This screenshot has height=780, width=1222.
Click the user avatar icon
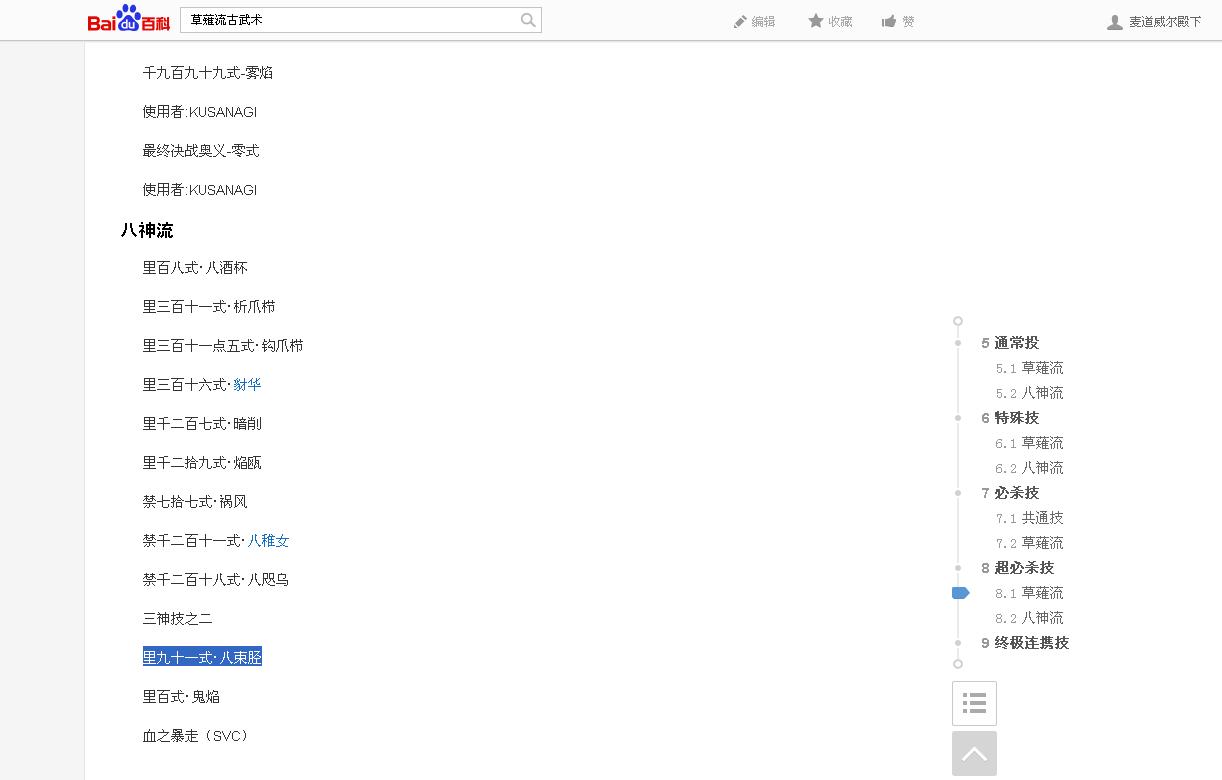tap(1115, 22)
